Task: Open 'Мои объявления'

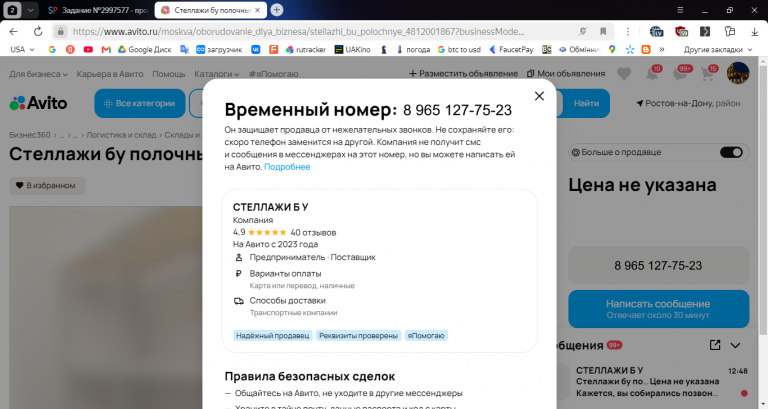Action: pyautogui.click(x=566, y=73)
